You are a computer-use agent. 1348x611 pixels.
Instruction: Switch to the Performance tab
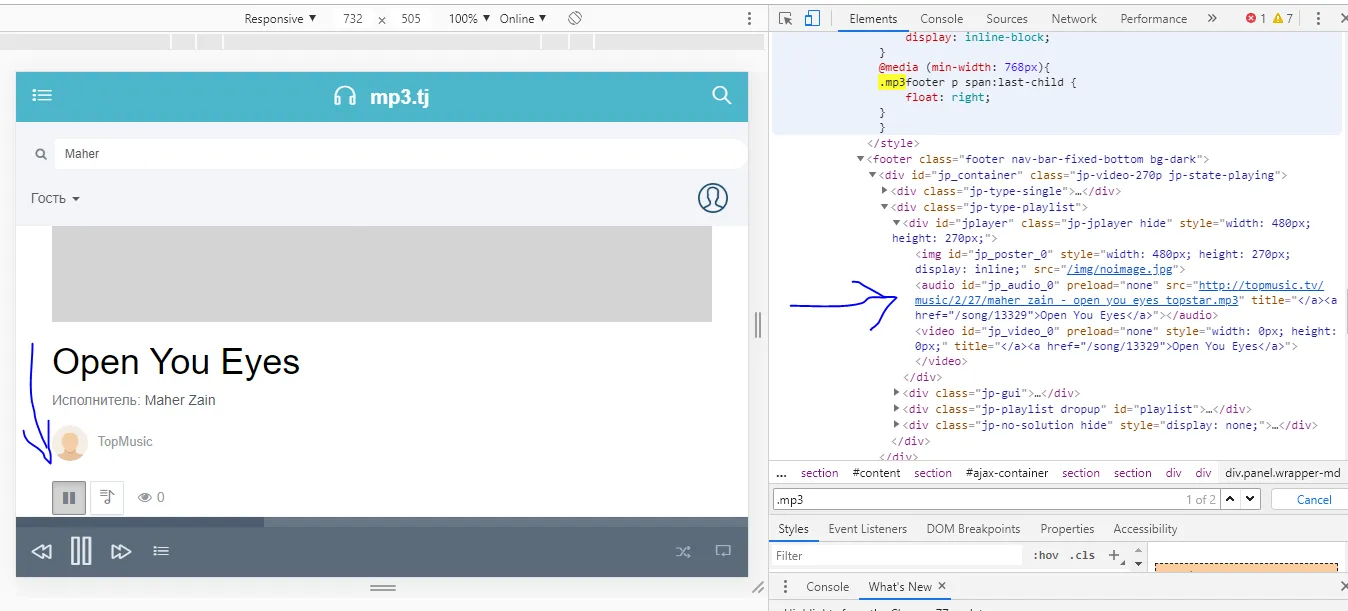tap(1154, 19)
